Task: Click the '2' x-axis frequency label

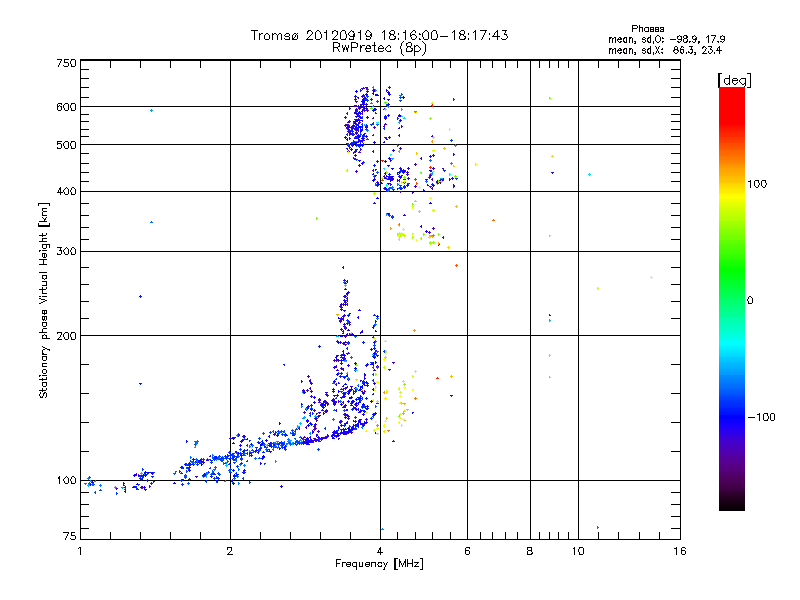Action: click(x=230, y=551)
